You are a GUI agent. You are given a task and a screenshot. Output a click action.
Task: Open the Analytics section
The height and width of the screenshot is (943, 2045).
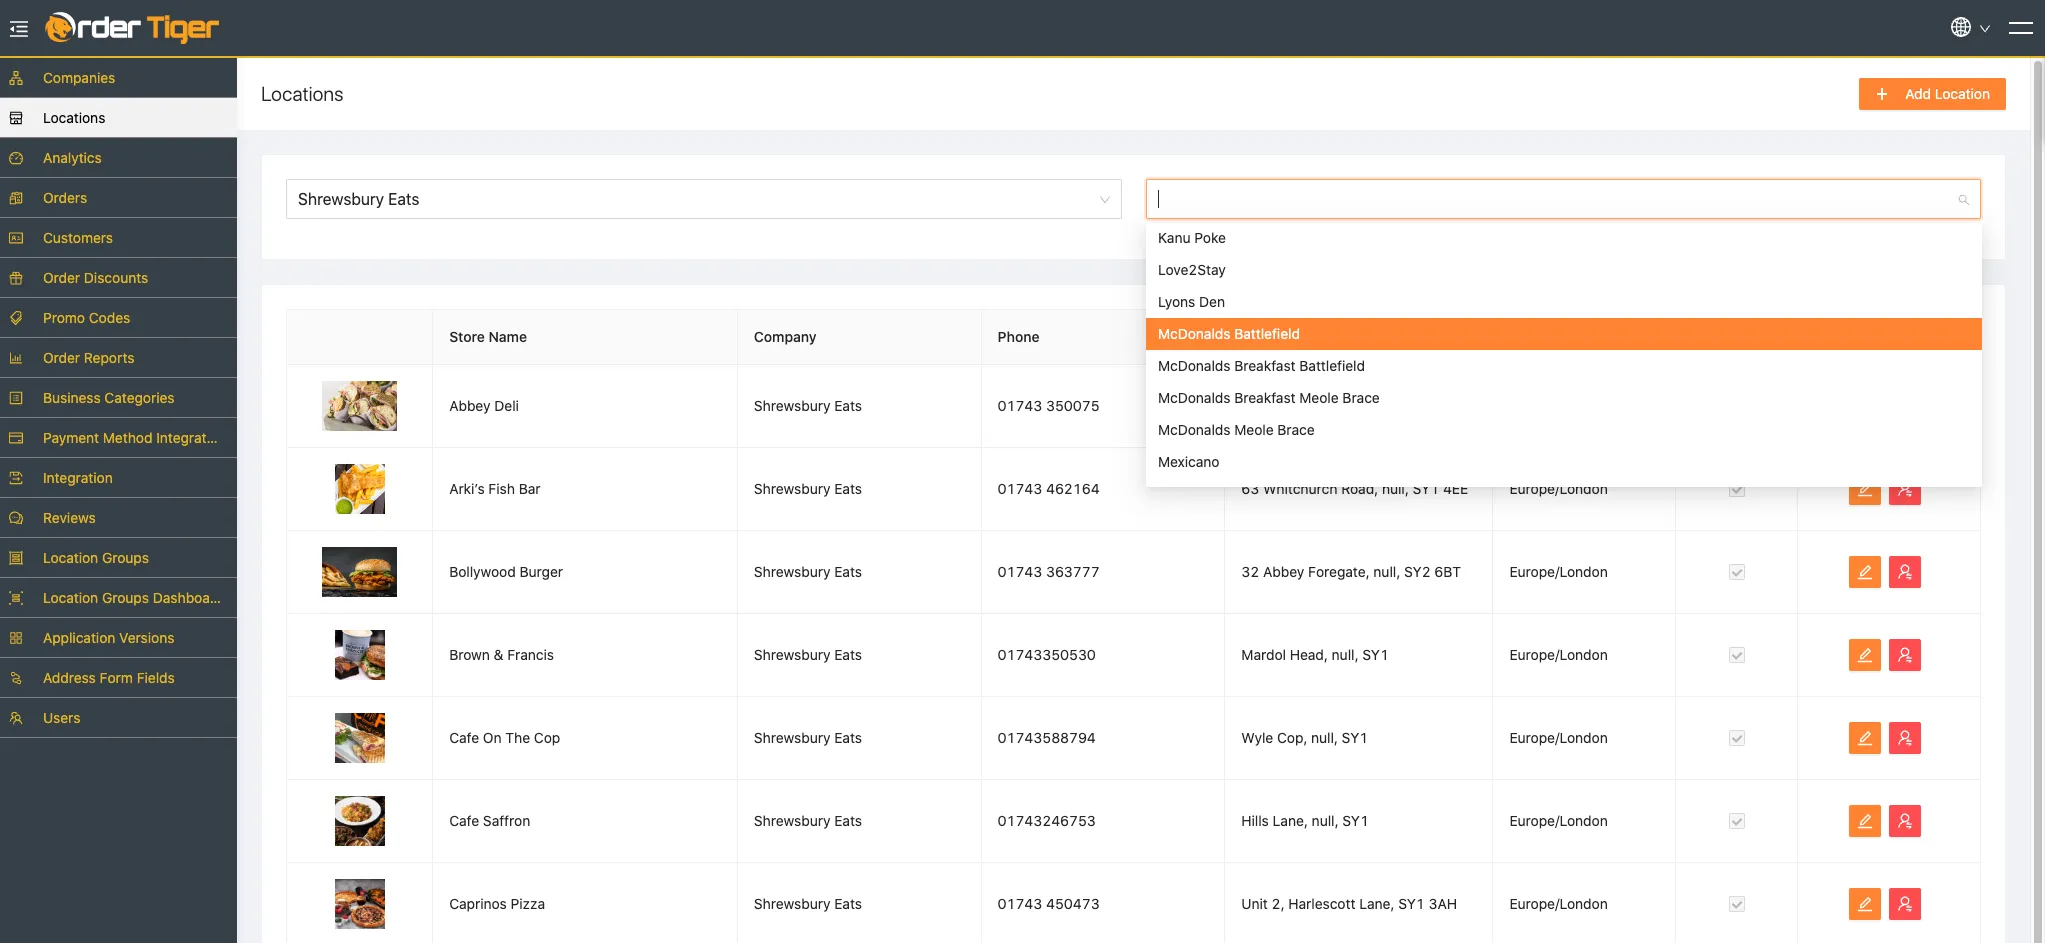(x=71, y=158)
